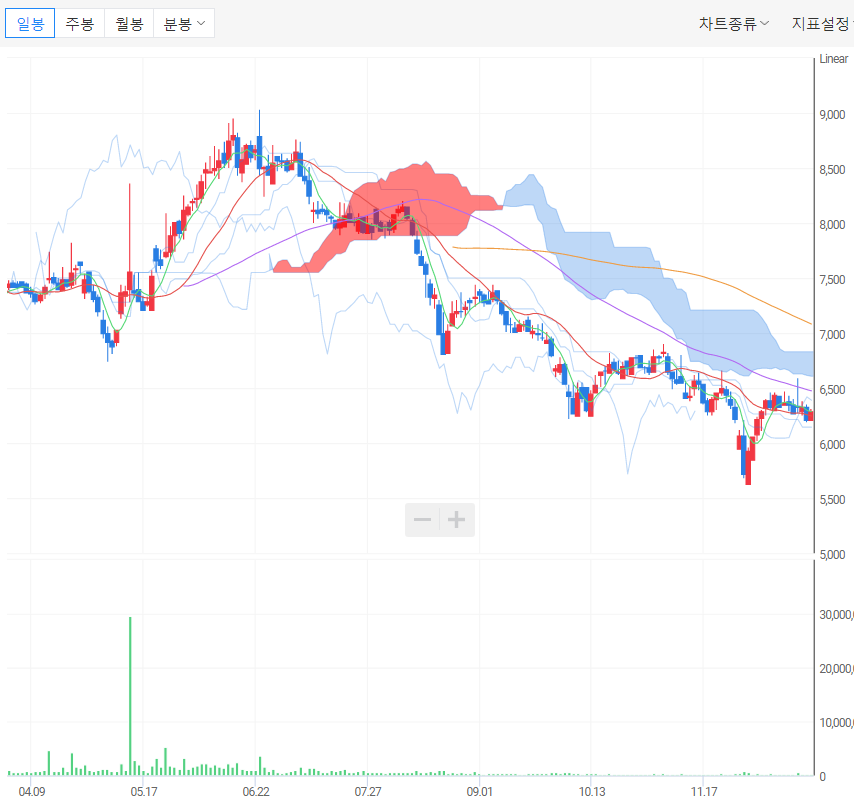
Task: Click the 5,500 price axis label
Action: coord(832,499)
